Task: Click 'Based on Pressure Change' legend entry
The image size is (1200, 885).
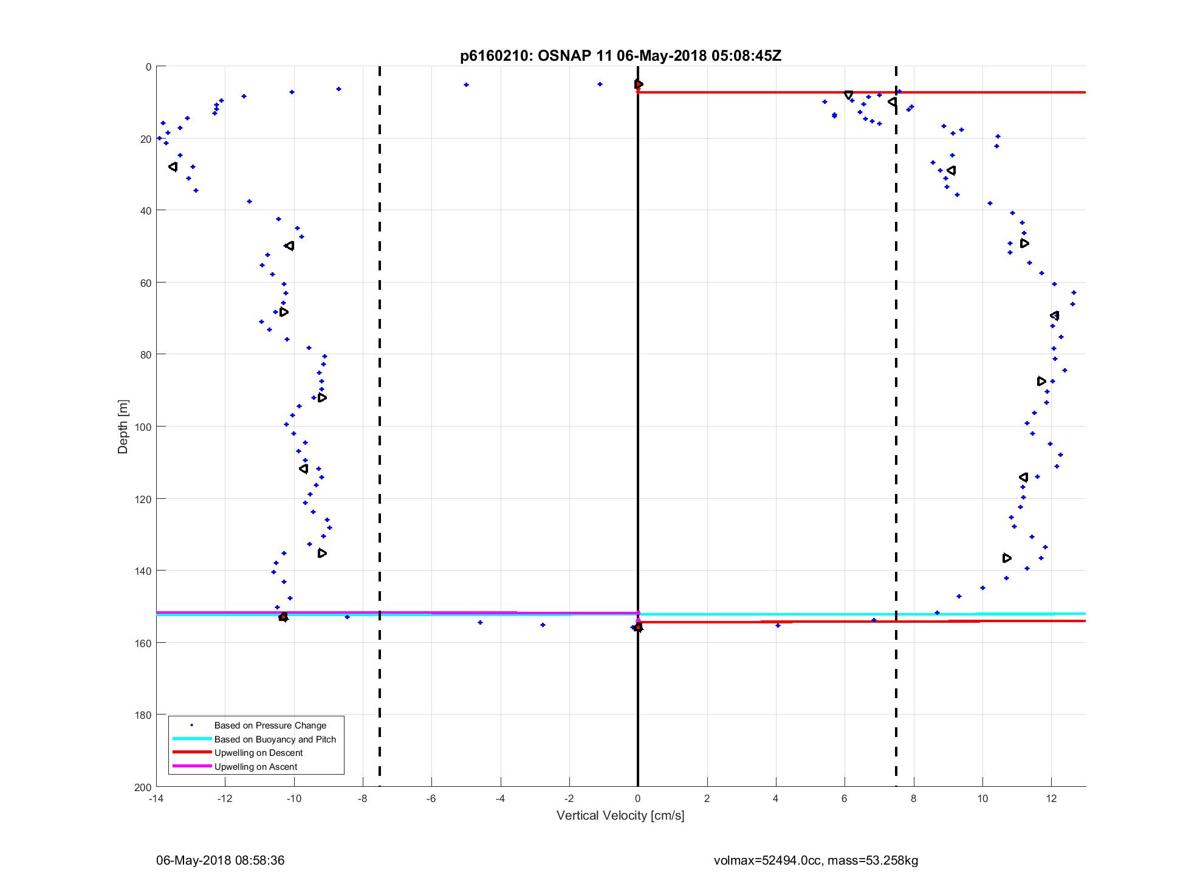Action: [x=270, y=725]
